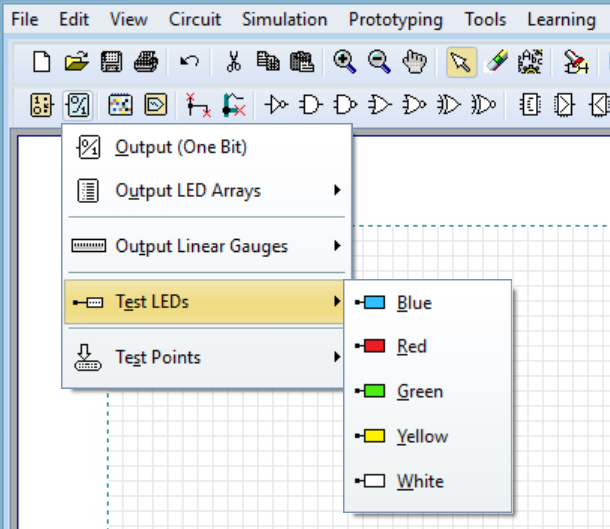Open the Learning menu
Screen dimensions: 610x529
[561, 20]
